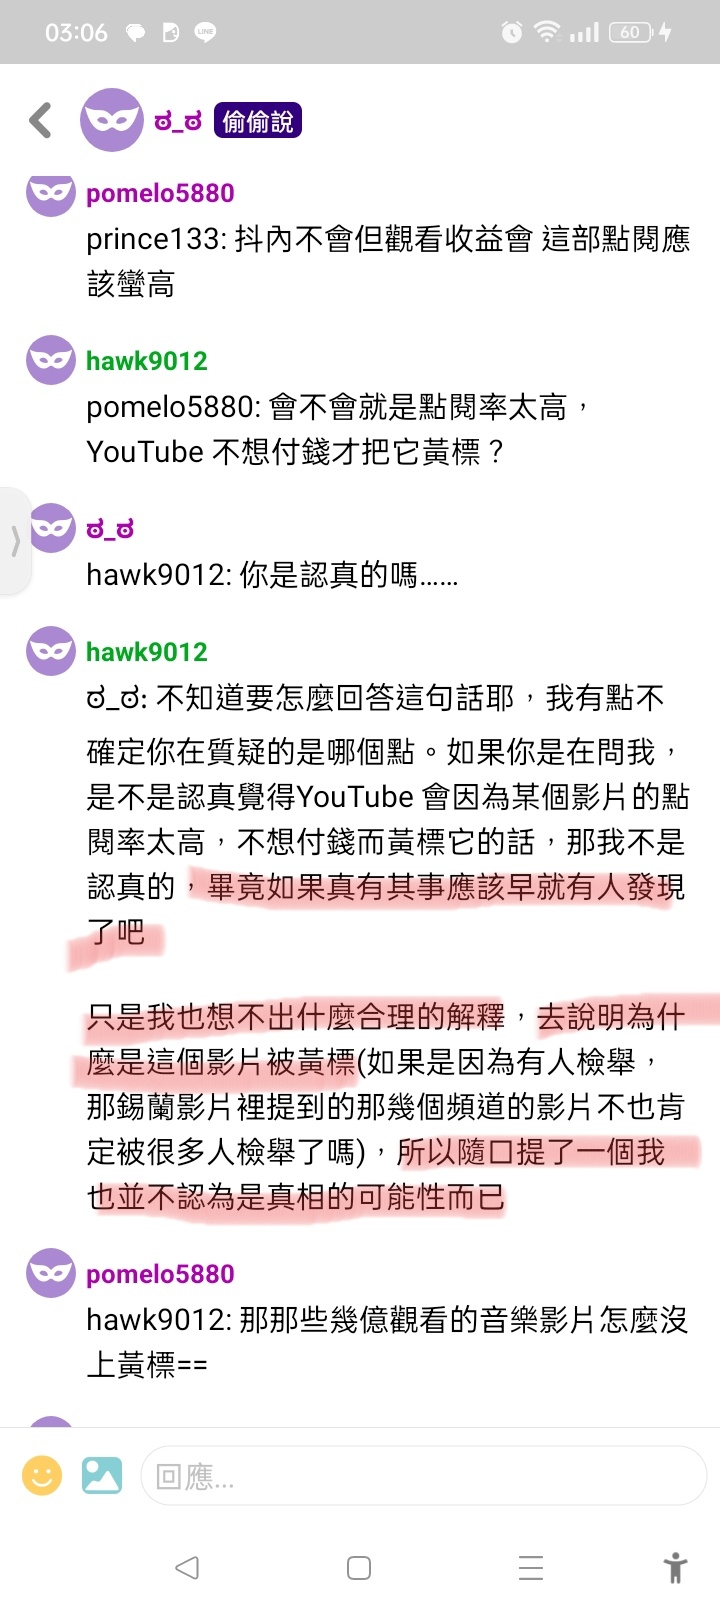Focus the 回應 reply input field

[423, 1476]
